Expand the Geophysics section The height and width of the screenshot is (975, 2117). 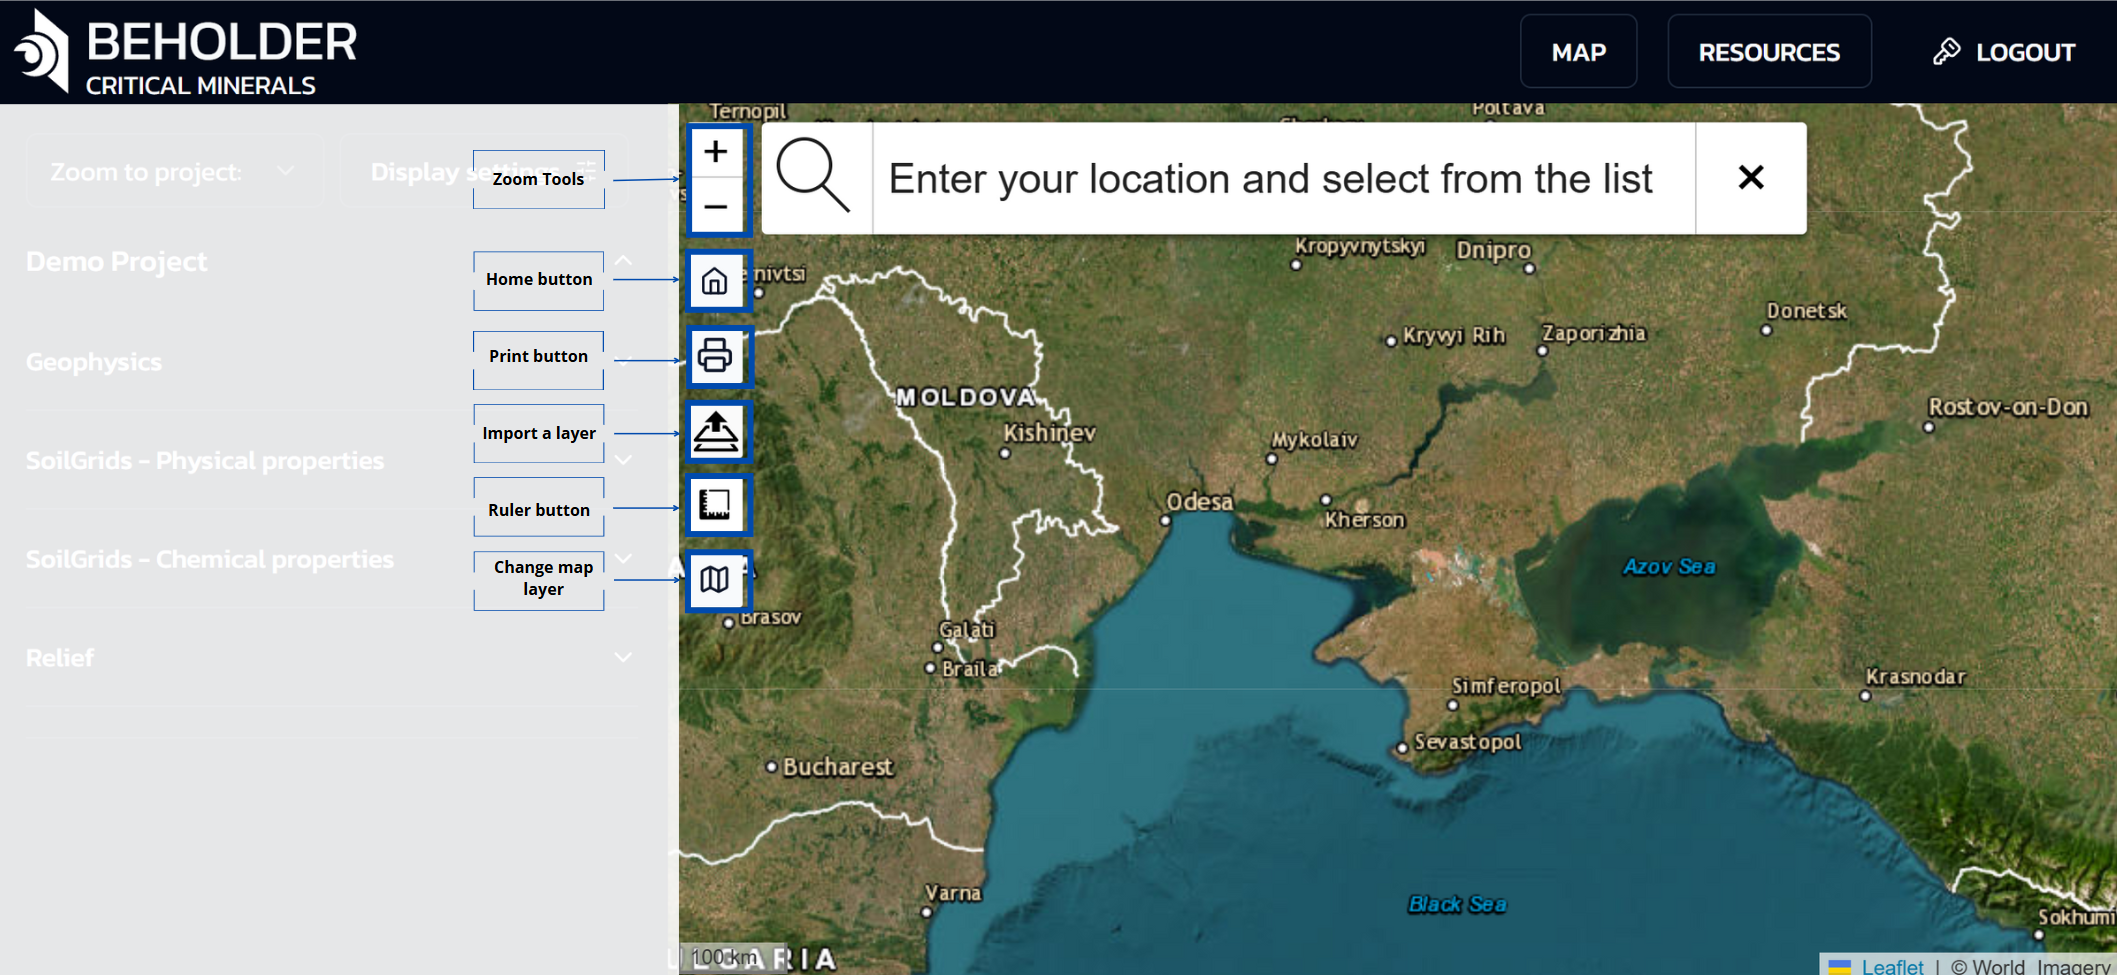94,362
